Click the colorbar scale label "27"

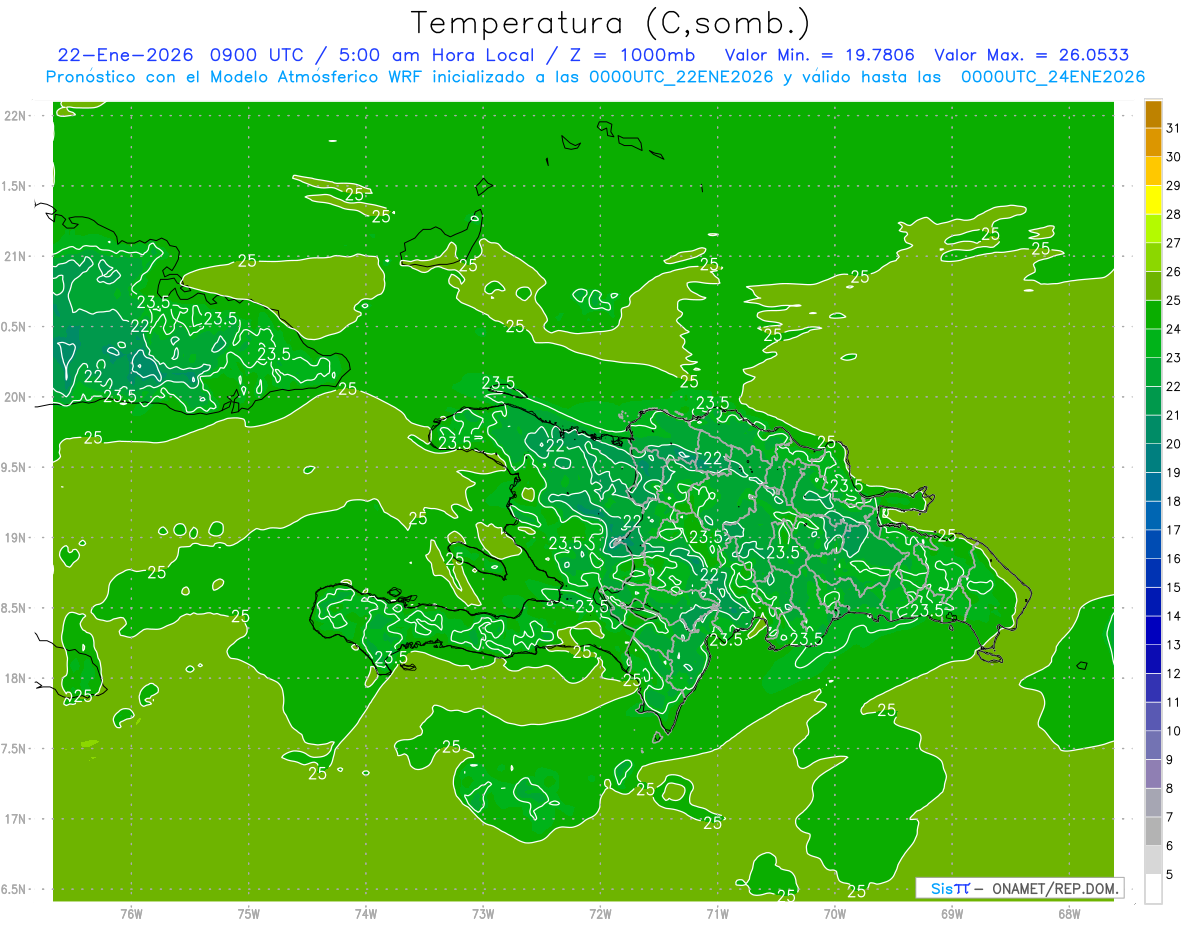pyautogui.click(x=1174, y=243)
